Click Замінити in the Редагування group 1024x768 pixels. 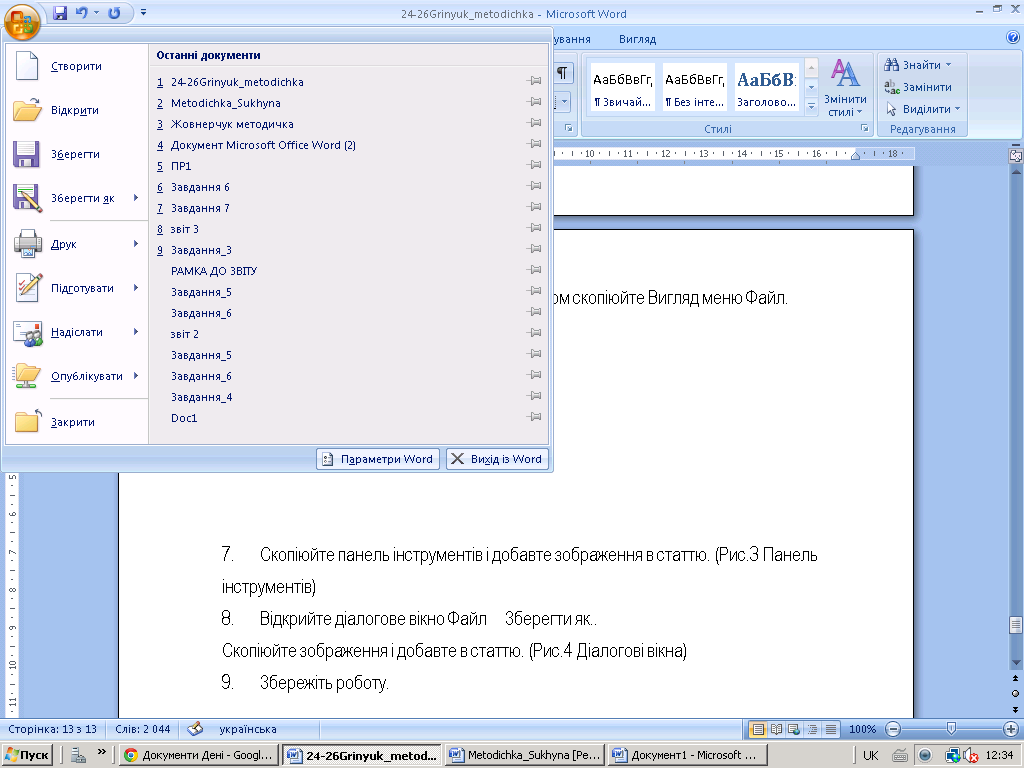point(918,87)
